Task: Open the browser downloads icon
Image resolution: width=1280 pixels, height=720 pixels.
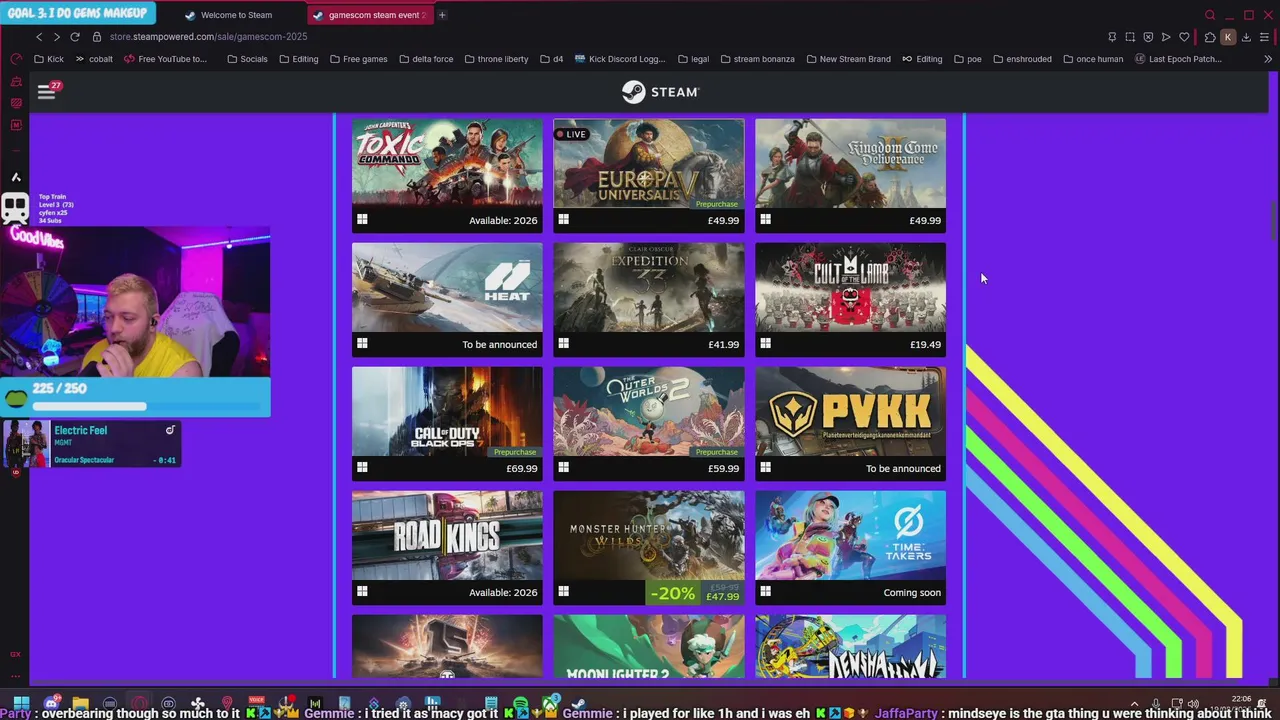Action: (x=1247, y=37)
